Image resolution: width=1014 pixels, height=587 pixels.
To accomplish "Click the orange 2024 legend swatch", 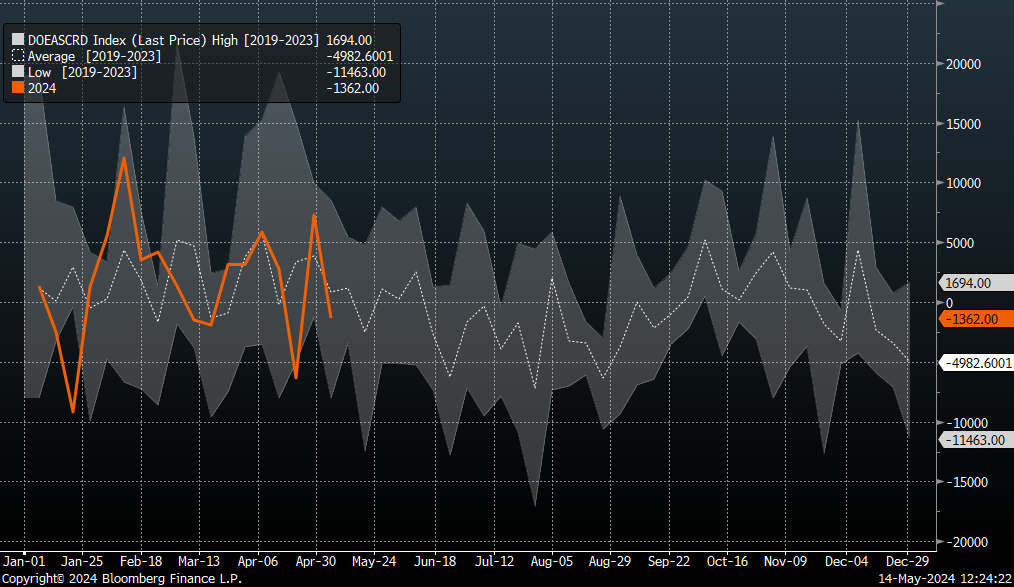I will 18,88.
